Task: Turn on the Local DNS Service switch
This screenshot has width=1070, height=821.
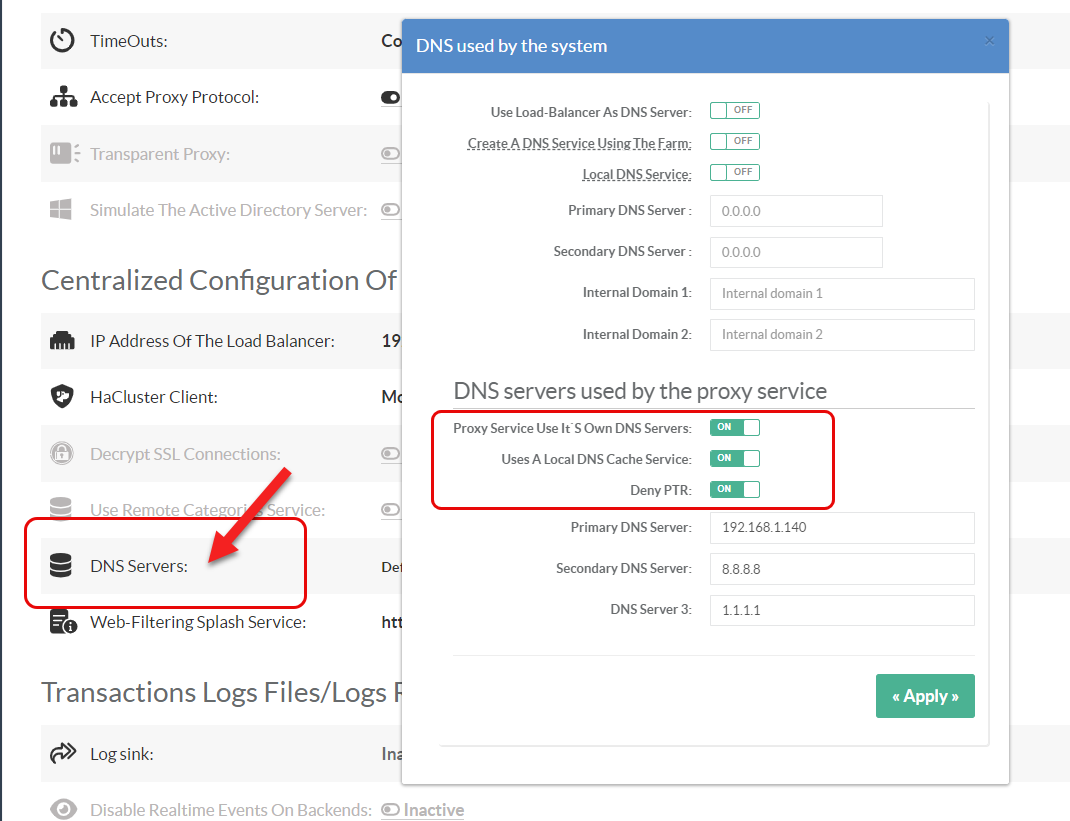Action: point(734,173)
